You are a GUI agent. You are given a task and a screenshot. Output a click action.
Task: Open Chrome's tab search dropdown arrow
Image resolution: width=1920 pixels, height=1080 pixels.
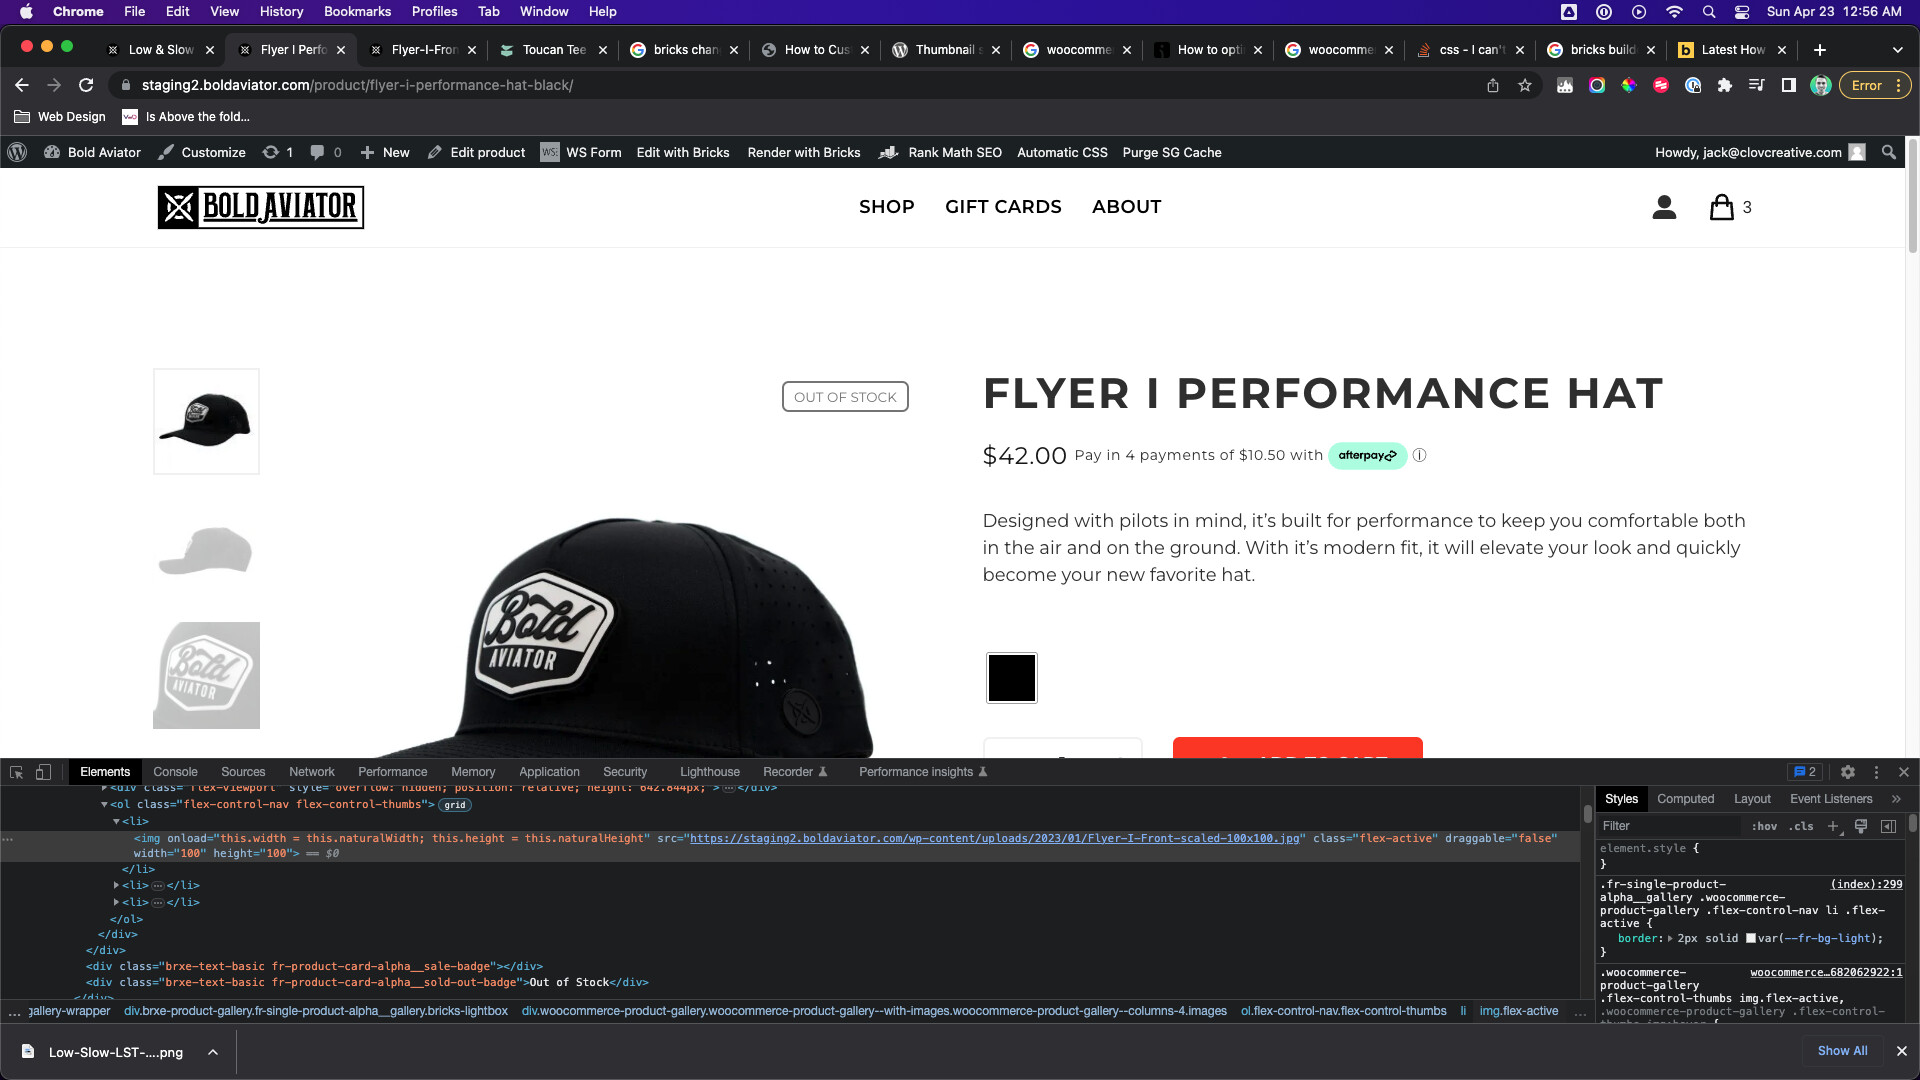pyautogui.click(x=1896, y=49)
